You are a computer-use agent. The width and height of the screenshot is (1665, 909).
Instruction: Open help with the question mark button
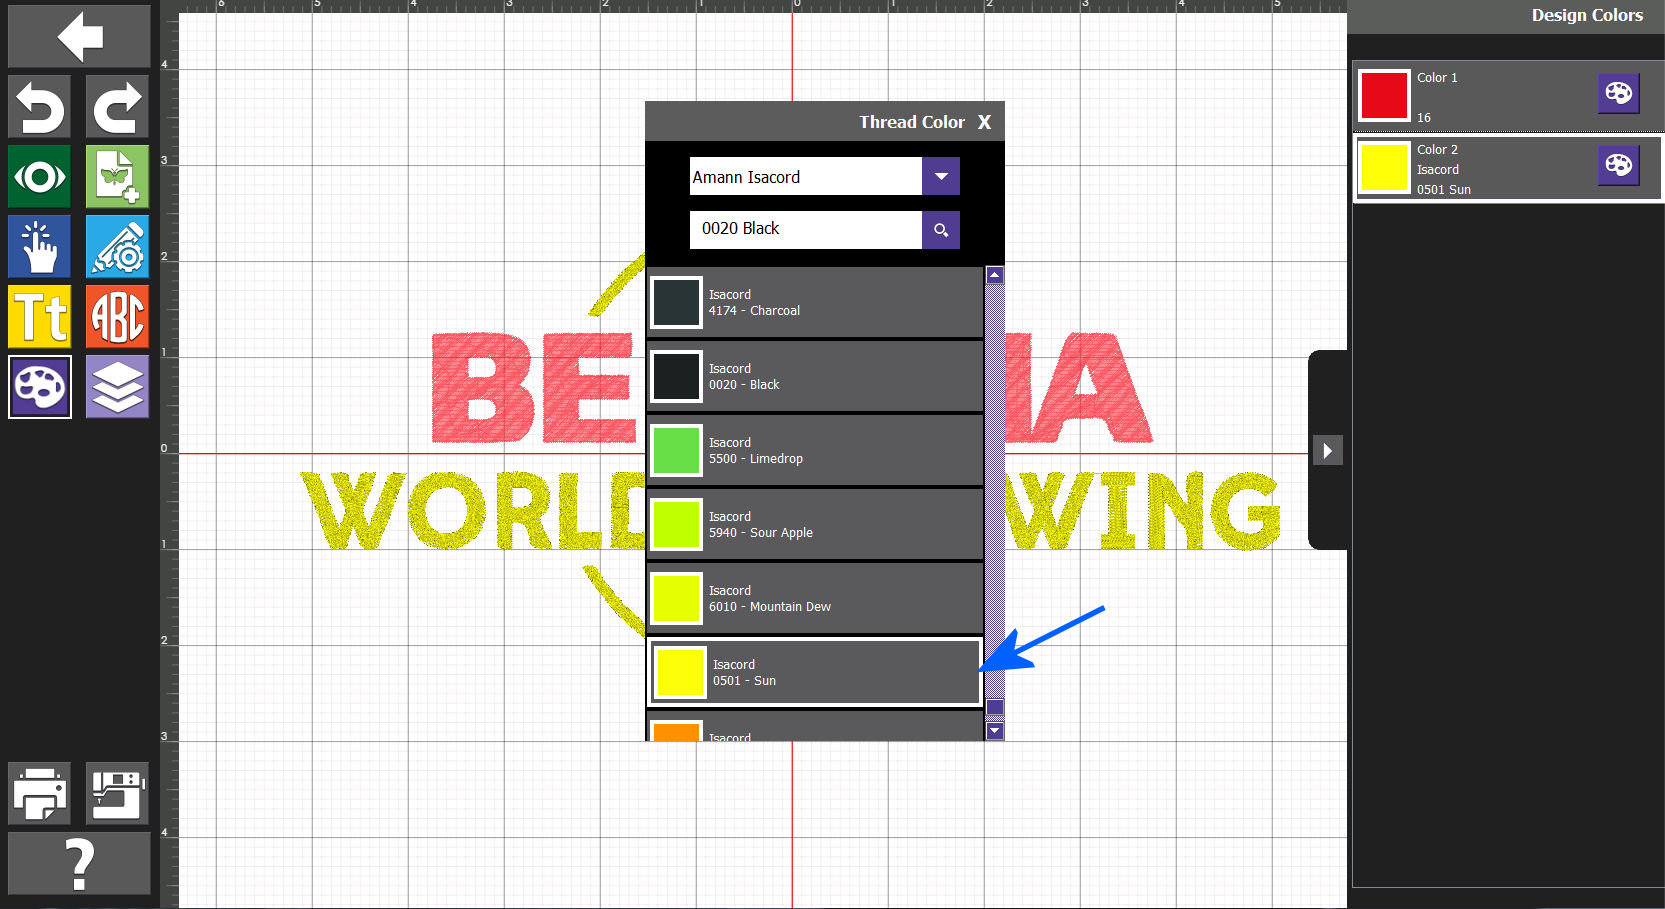(x=79, y=864)
